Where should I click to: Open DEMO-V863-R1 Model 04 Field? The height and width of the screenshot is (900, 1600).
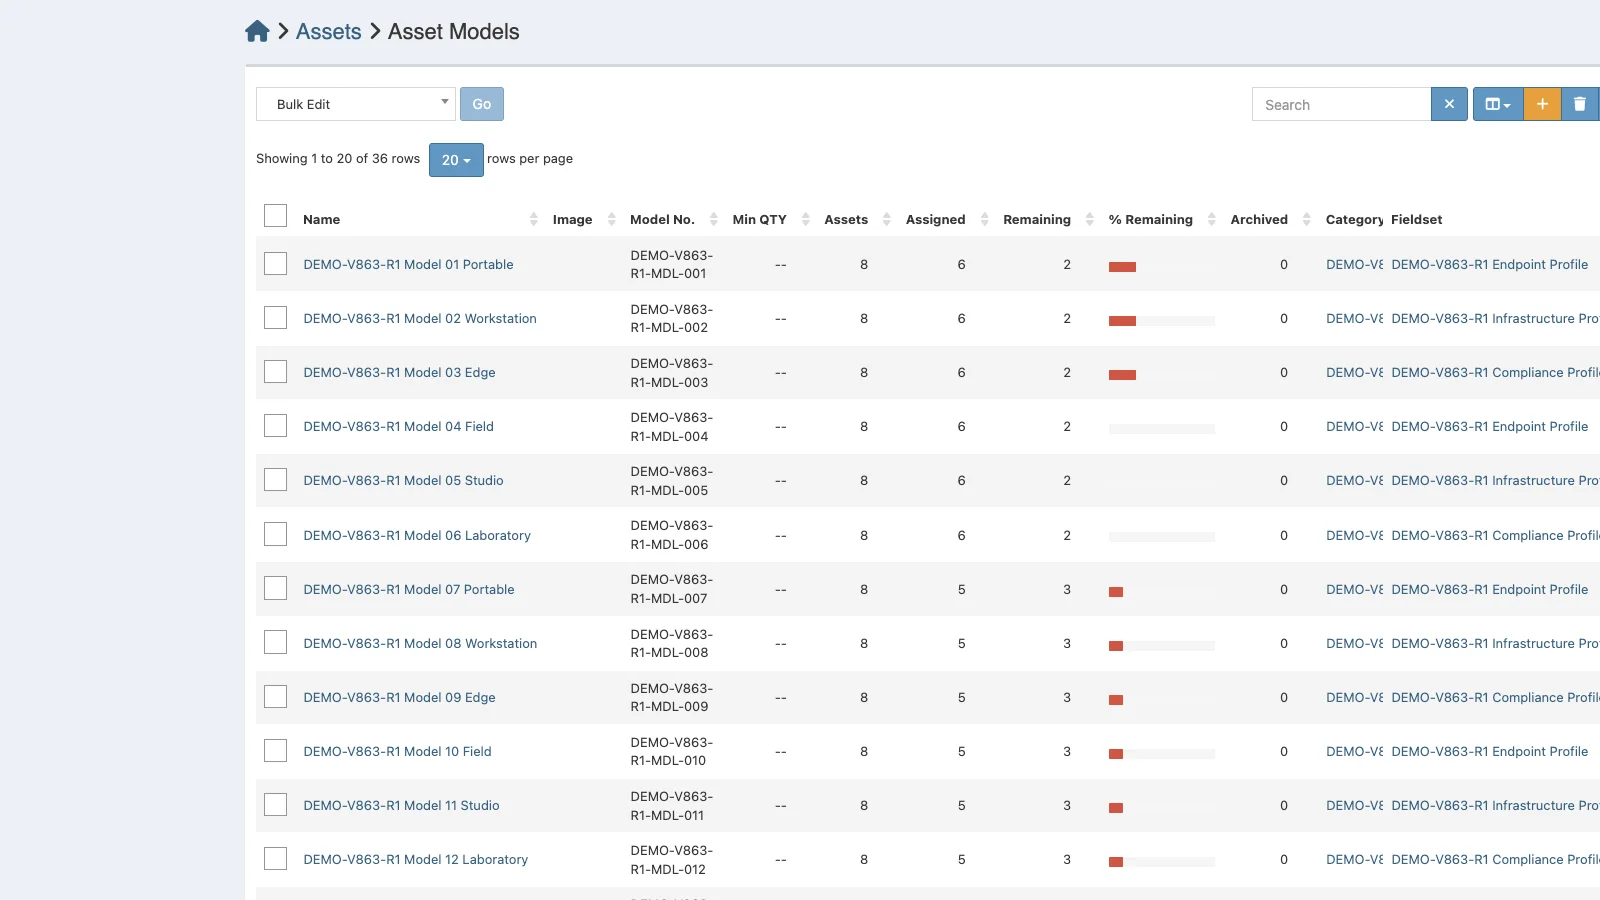[x=398, y=426]
